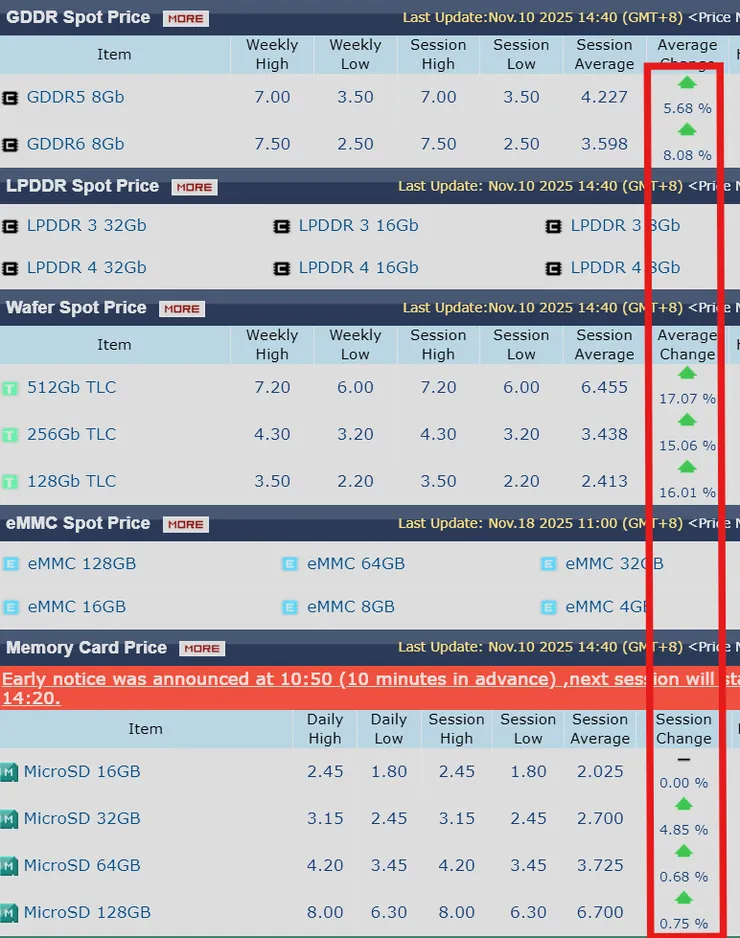Viewport: 740px width, 938px height.
Task: Open the MicroSD 64GB link
Action: [x=82, y=865]
